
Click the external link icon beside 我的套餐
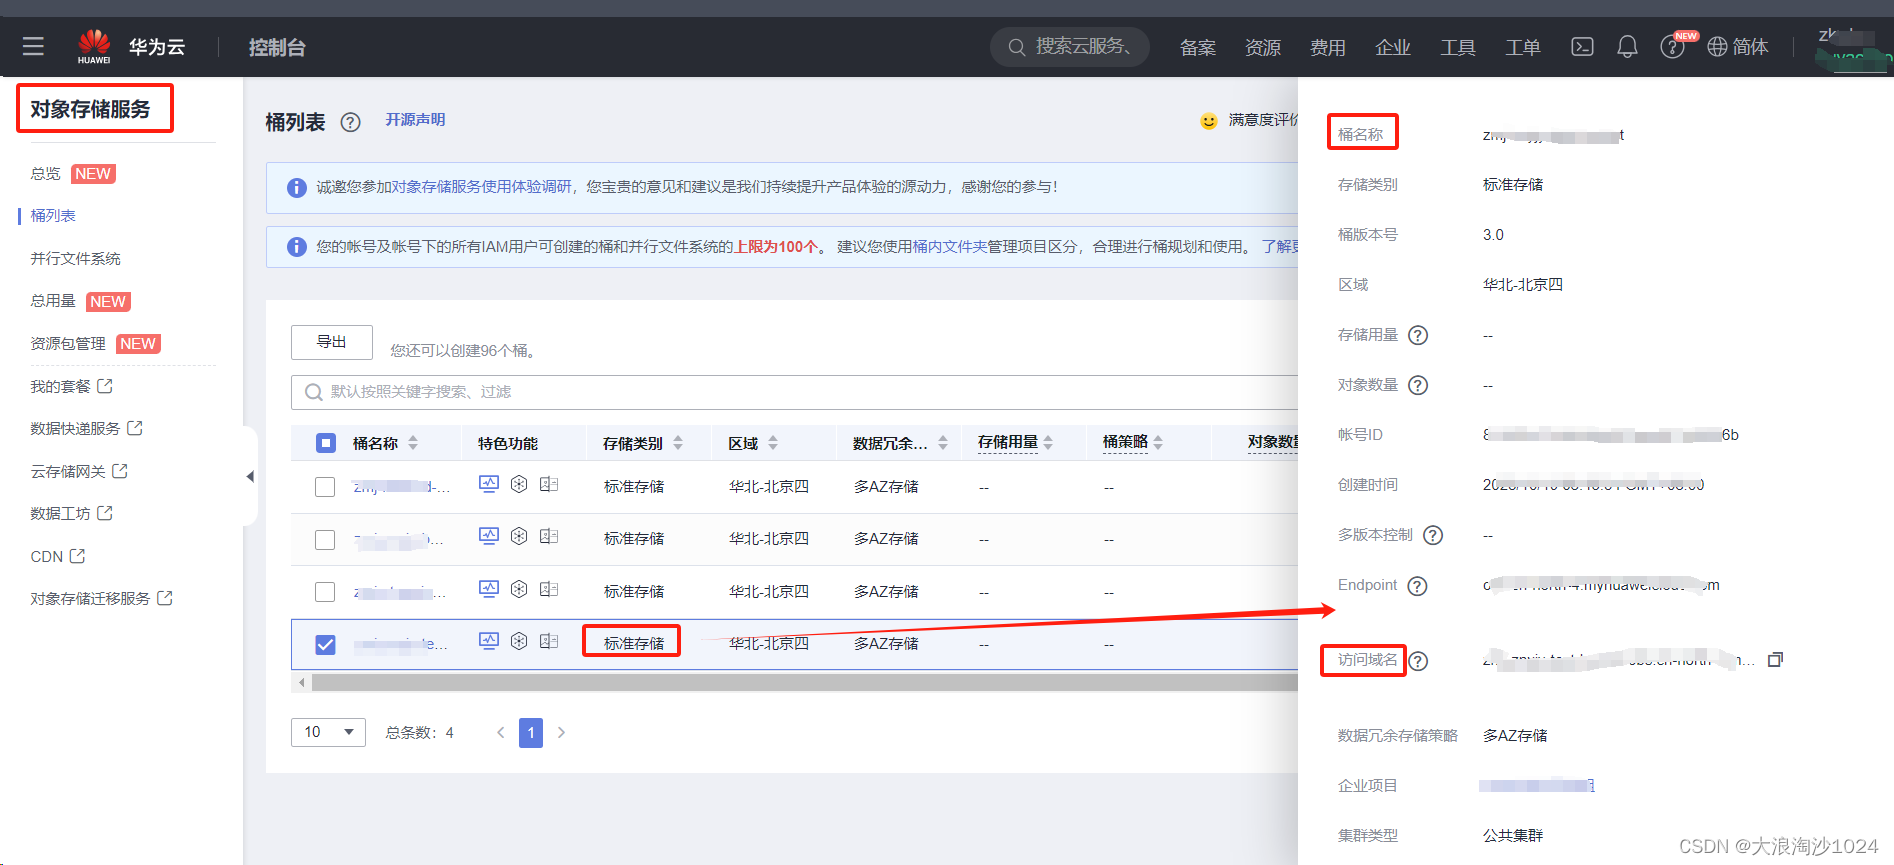[105, 385]
